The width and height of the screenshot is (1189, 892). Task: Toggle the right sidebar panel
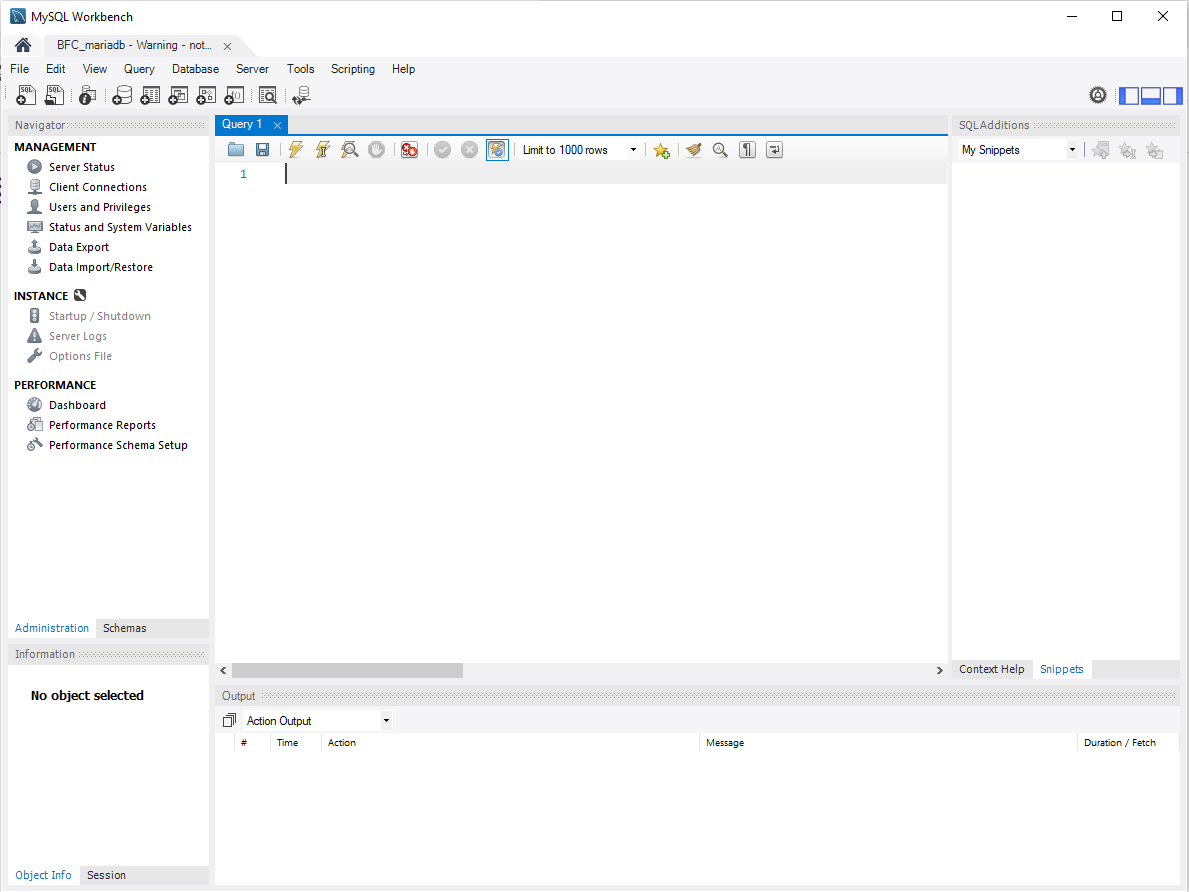pos(1172,96)
